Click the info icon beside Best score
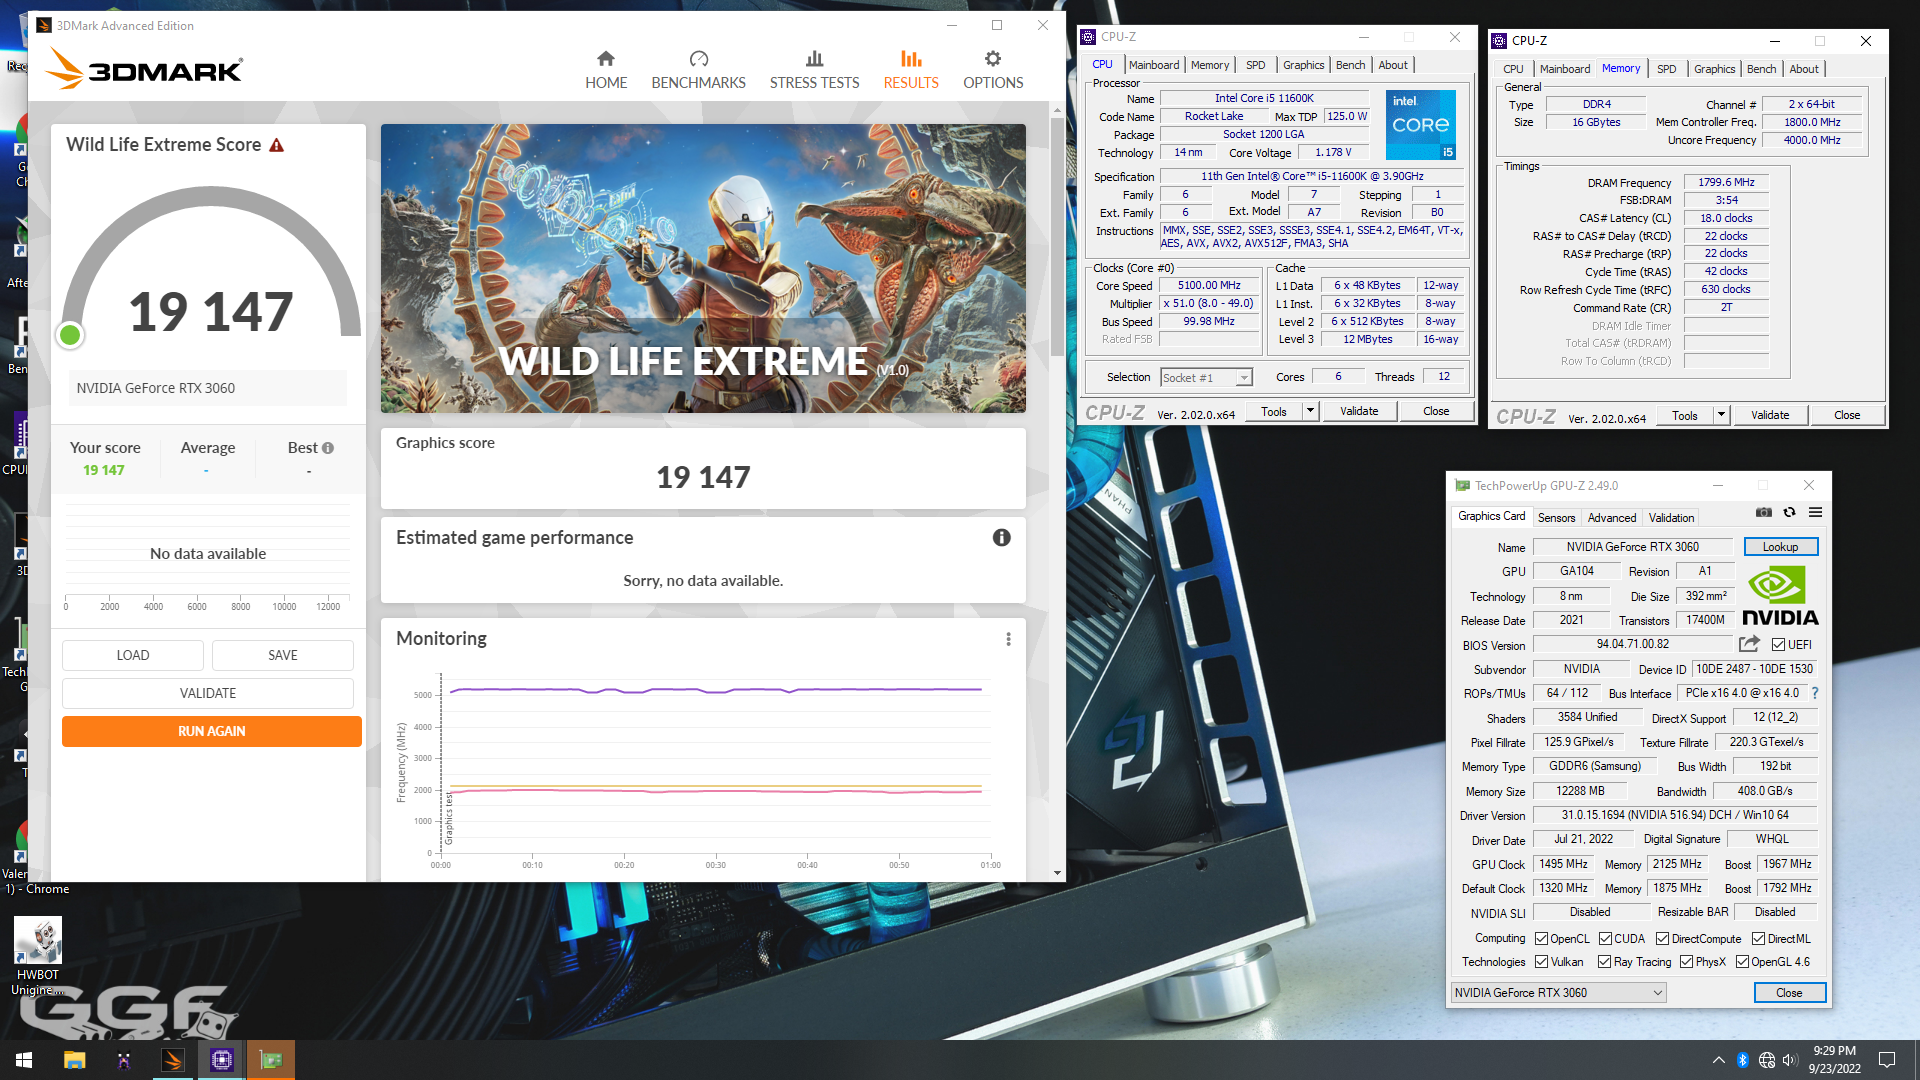Viewport: 1920px width, 1080px height. tap(328, 448)
